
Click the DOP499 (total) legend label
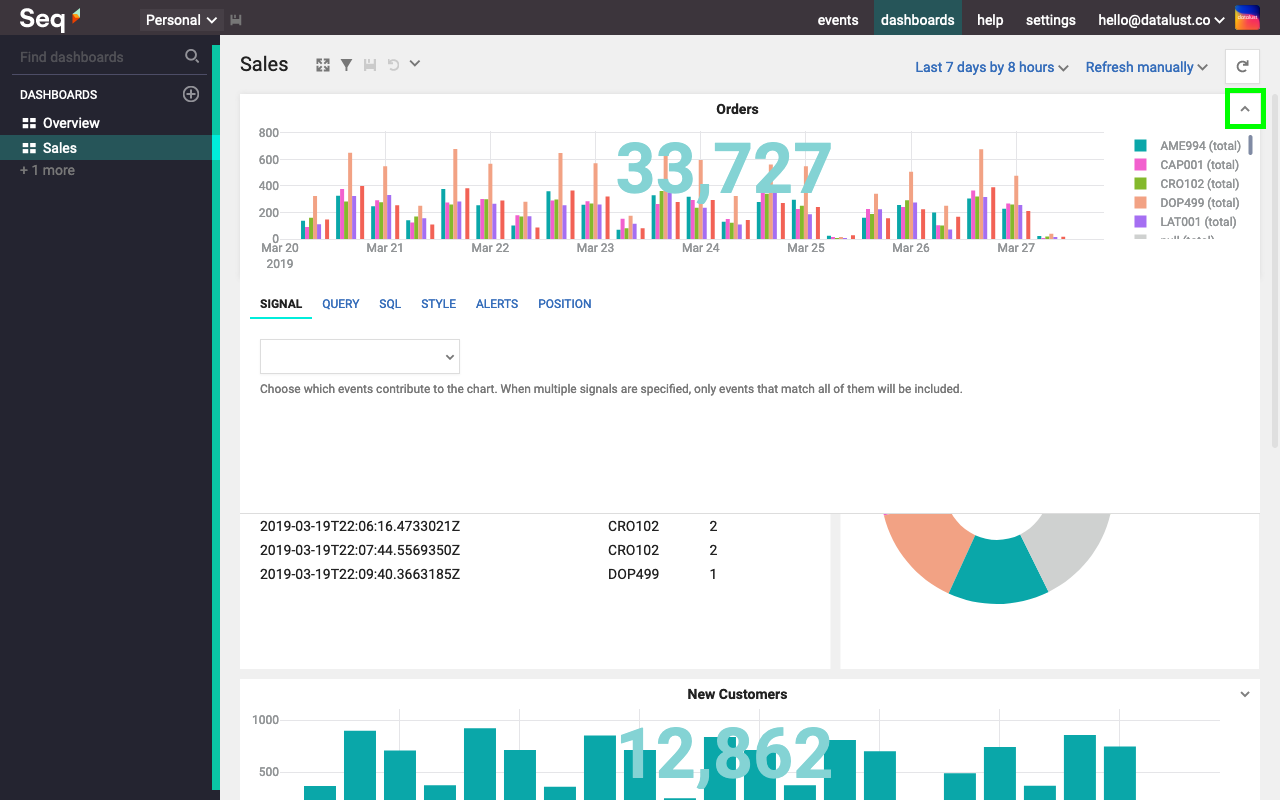coord(1200,203)
